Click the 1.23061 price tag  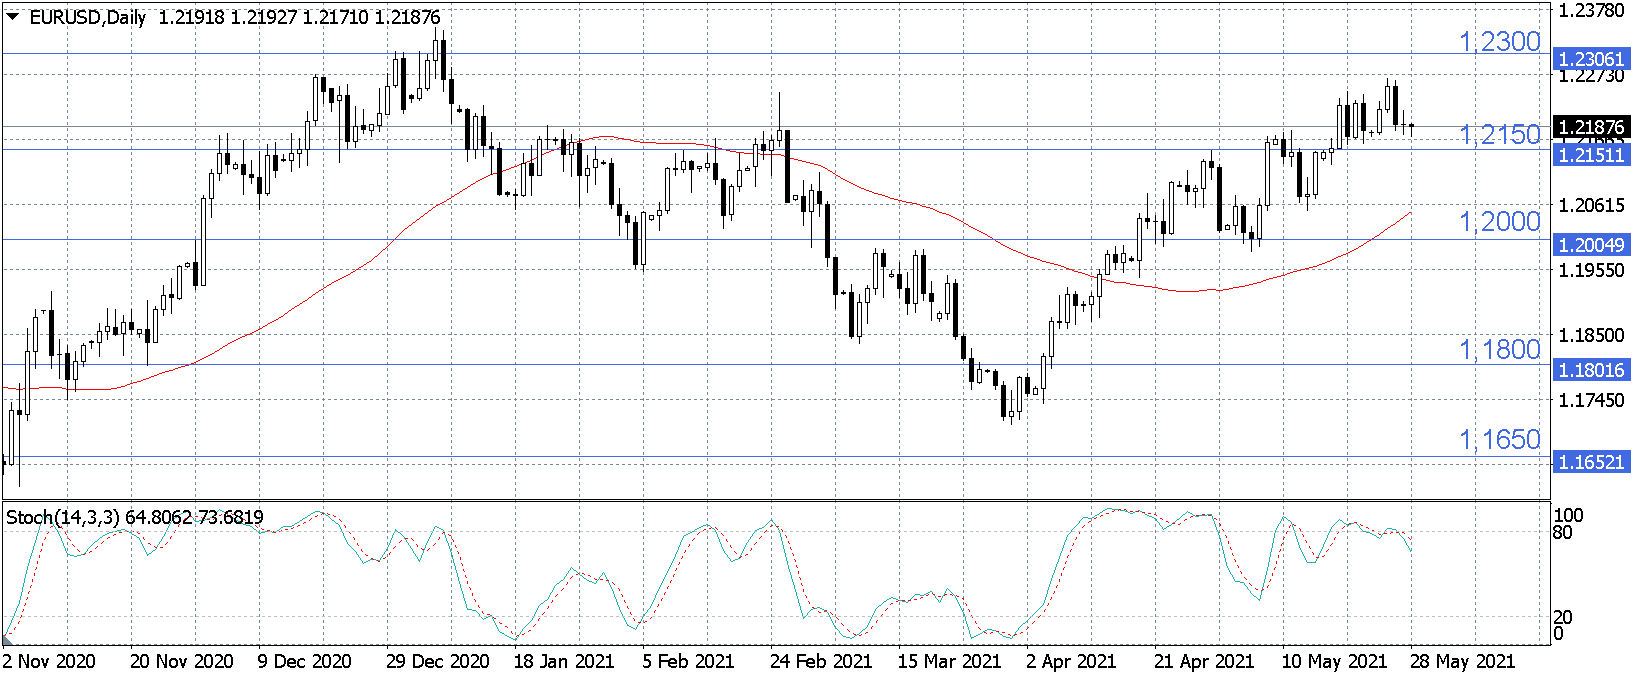1592,59
